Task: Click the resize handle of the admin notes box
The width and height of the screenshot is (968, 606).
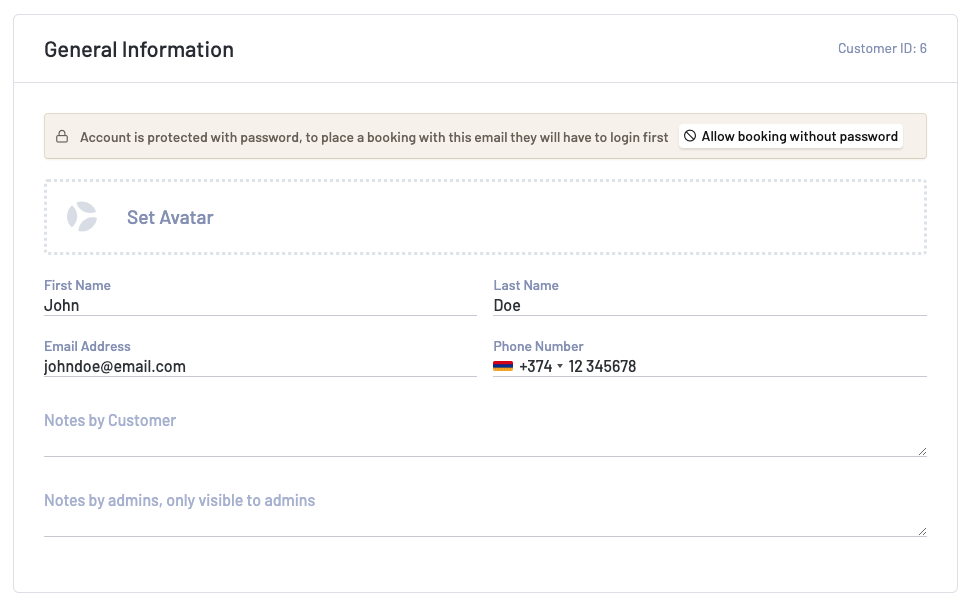Action: pyautogui.click(x=921, y=531)
